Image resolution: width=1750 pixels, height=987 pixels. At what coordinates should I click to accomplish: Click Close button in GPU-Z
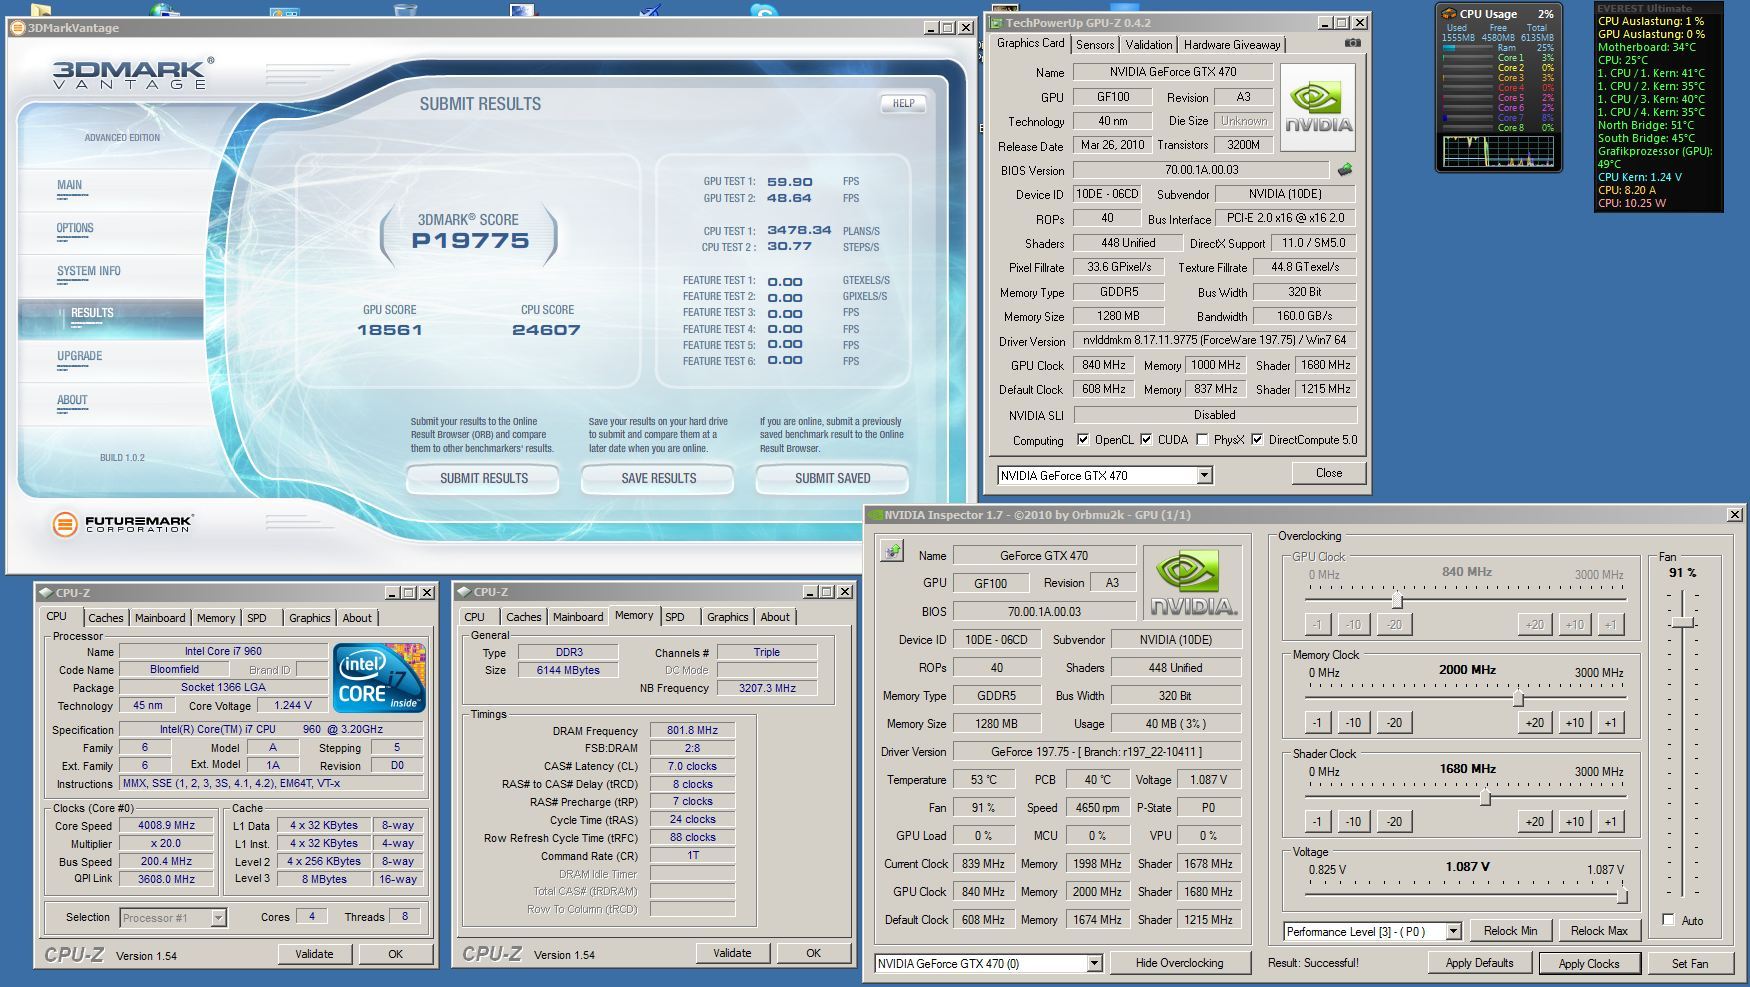(x=1329, y=473)
